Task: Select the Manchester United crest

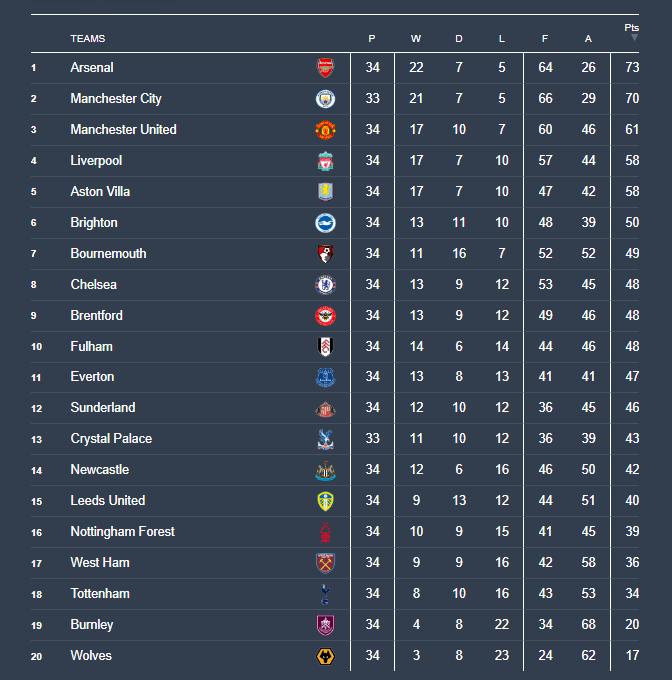Action: [x=325, y=130]
